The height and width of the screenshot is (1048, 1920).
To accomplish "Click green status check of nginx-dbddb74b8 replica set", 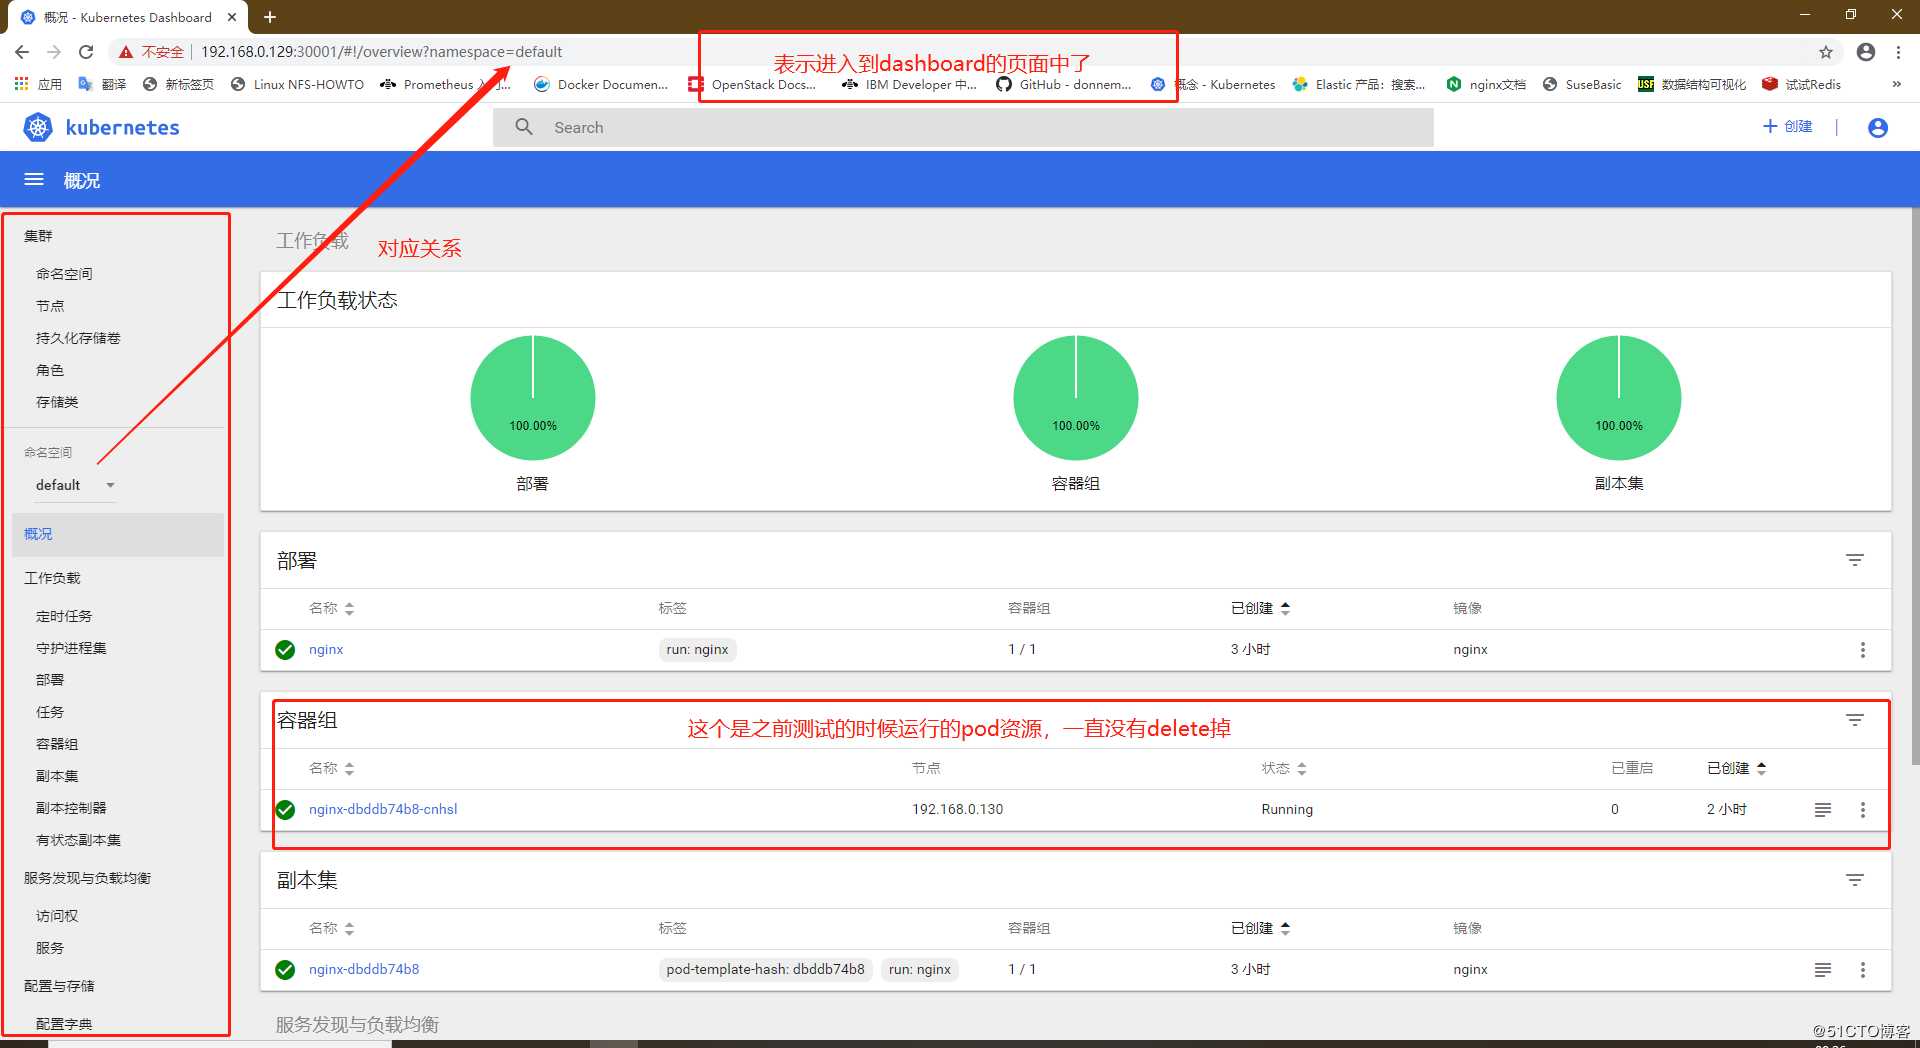I will tap(285, 970).
